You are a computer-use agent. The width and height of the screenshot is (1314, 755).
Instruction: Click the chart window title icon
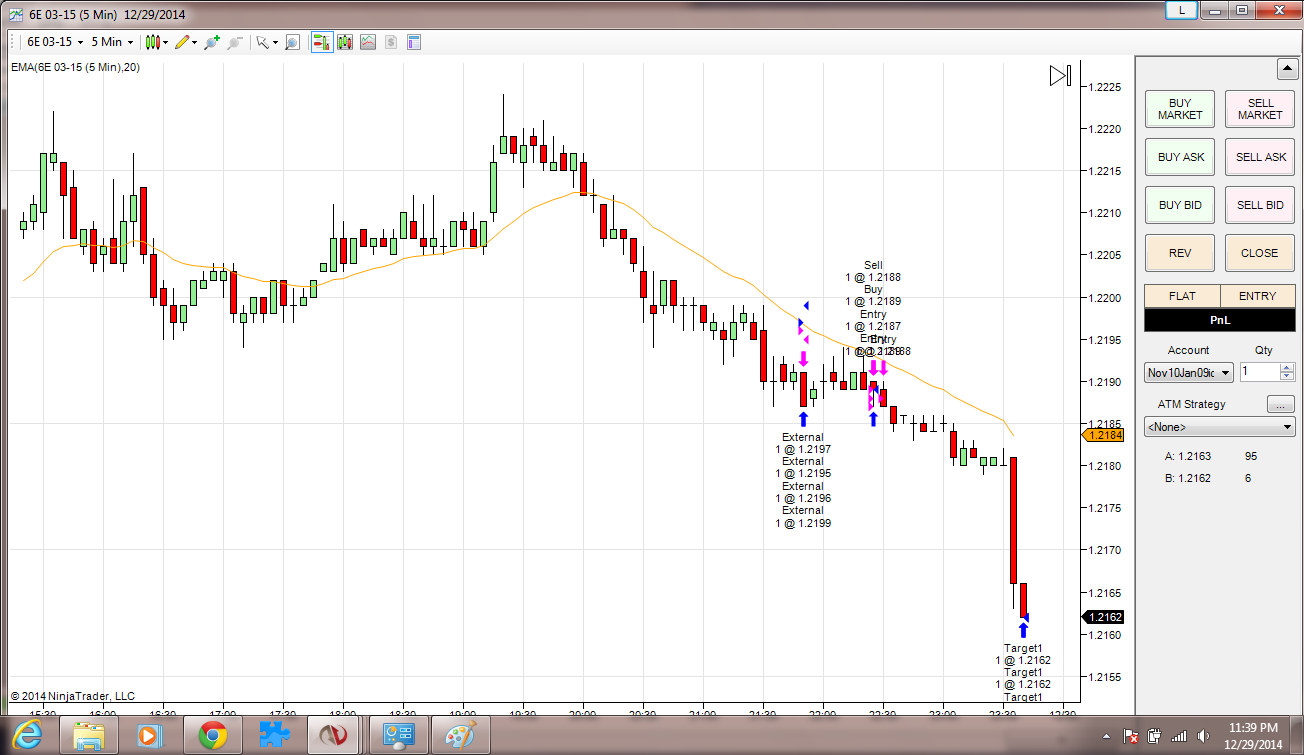click(15, 14)
